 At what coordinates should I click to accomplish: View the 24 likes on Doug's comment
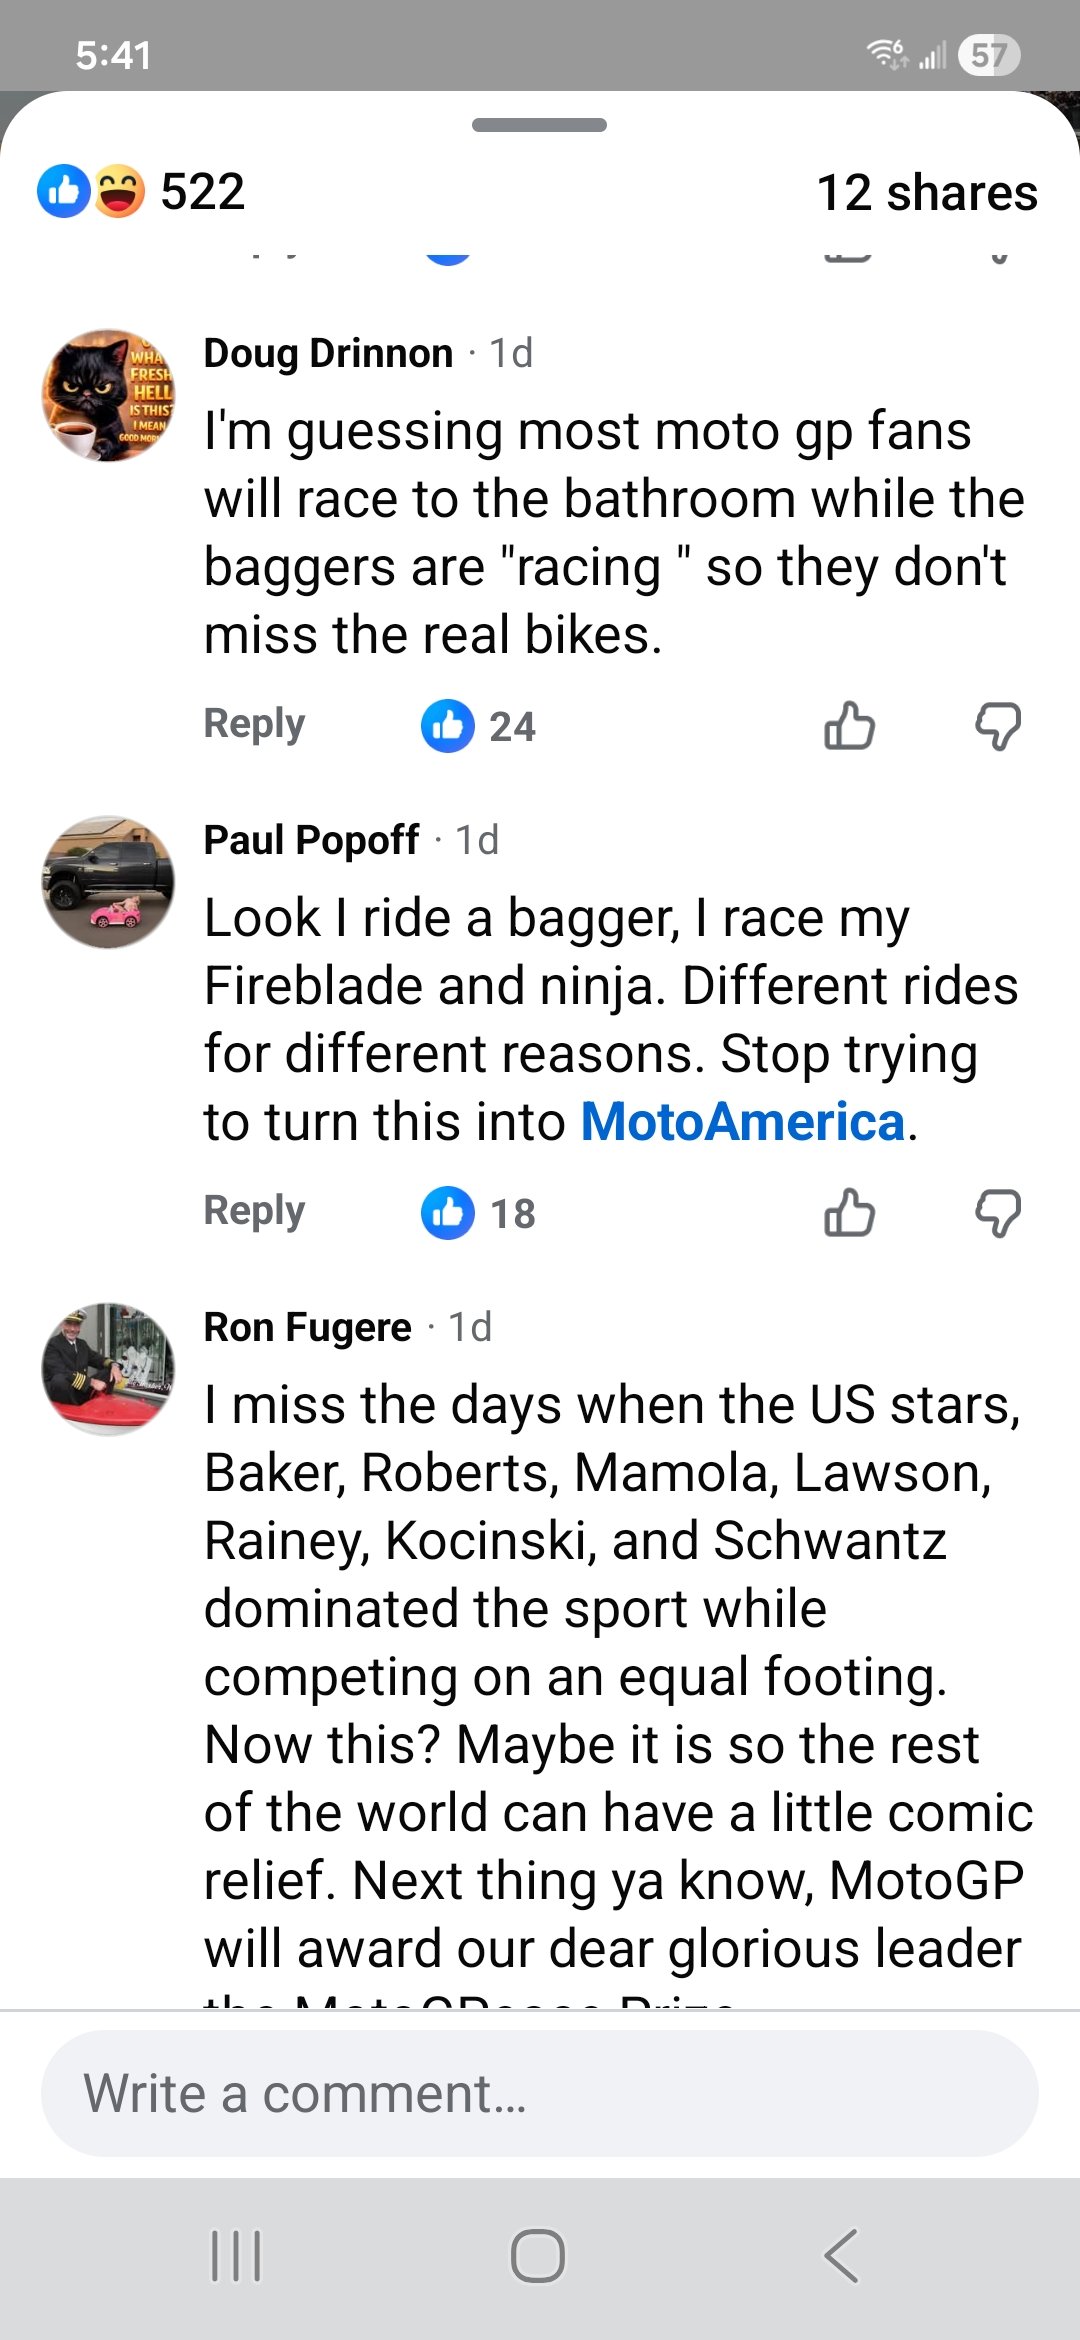click(479, 726)
